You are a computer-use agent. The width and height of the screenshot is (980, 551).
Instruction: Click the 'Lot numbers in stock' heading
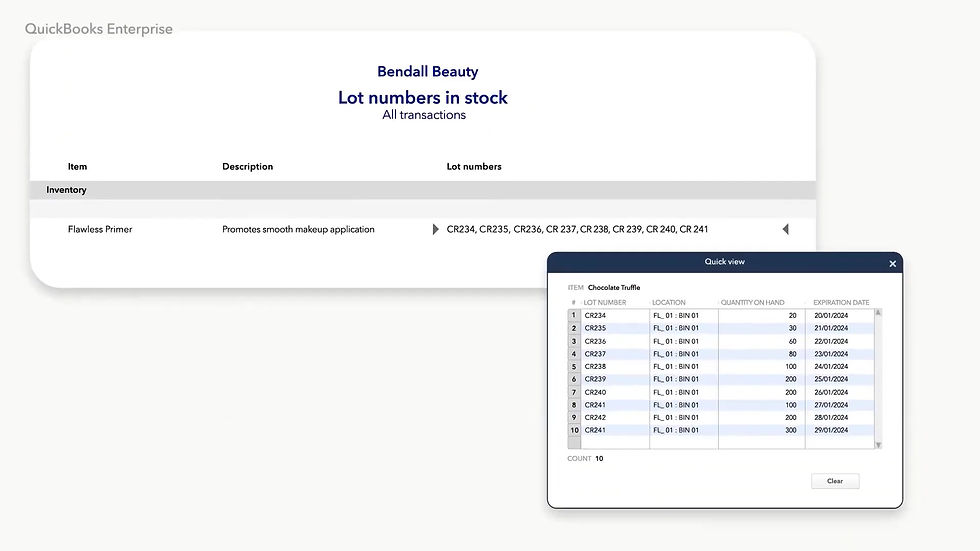pos(422,97)
